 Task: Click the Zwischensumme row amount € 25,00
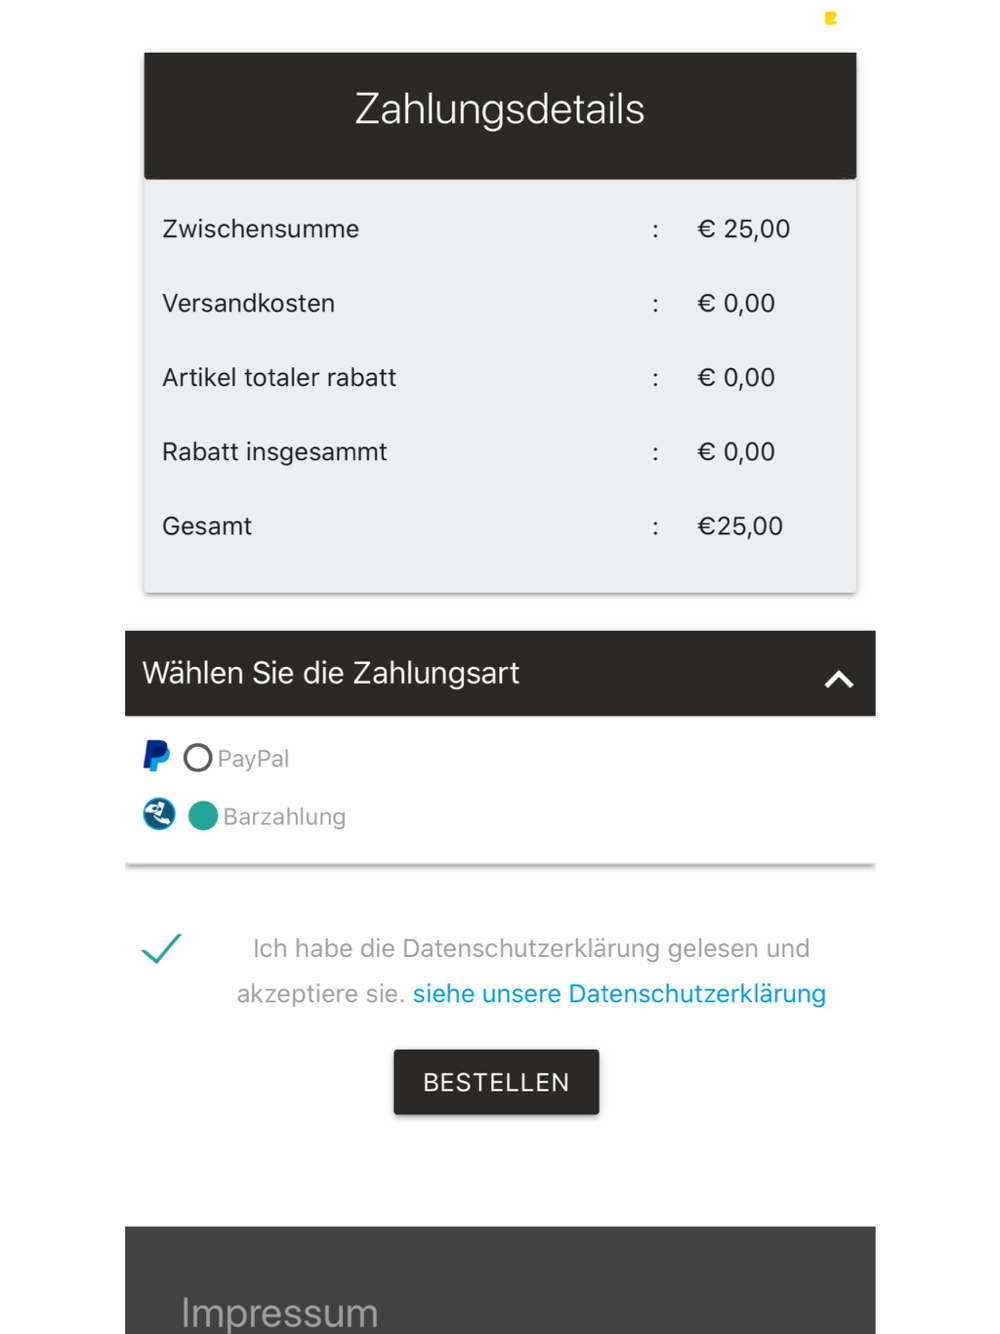click(743, 229)
